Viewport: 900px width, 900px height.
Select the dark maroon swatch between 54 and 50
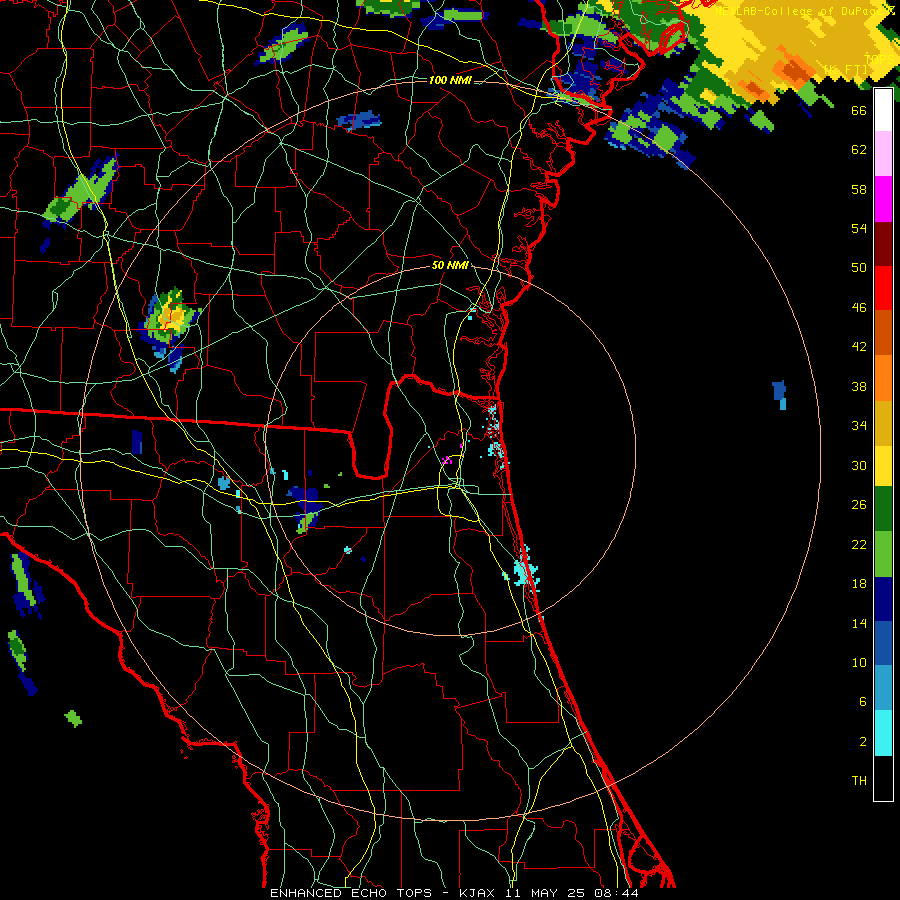883,244
